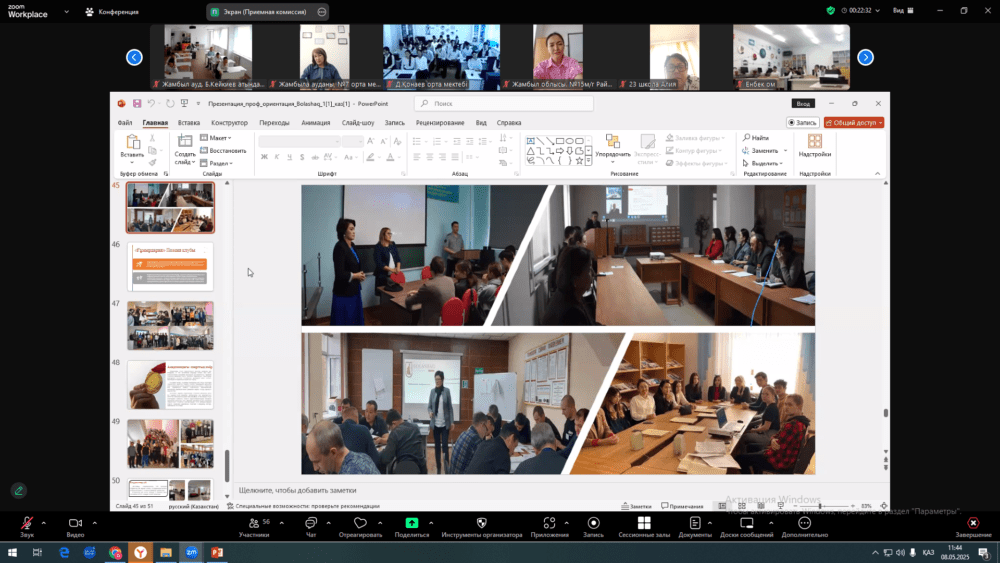Click Zoom Отреагировать heart icon
Viewport: 1000px width, 563px height.
point(360,523)
